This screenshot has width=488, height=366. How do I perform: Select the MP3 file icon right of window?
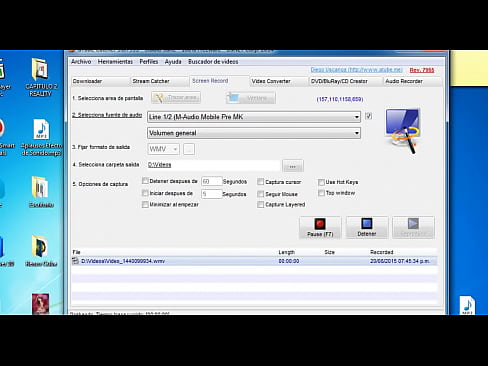468,305
